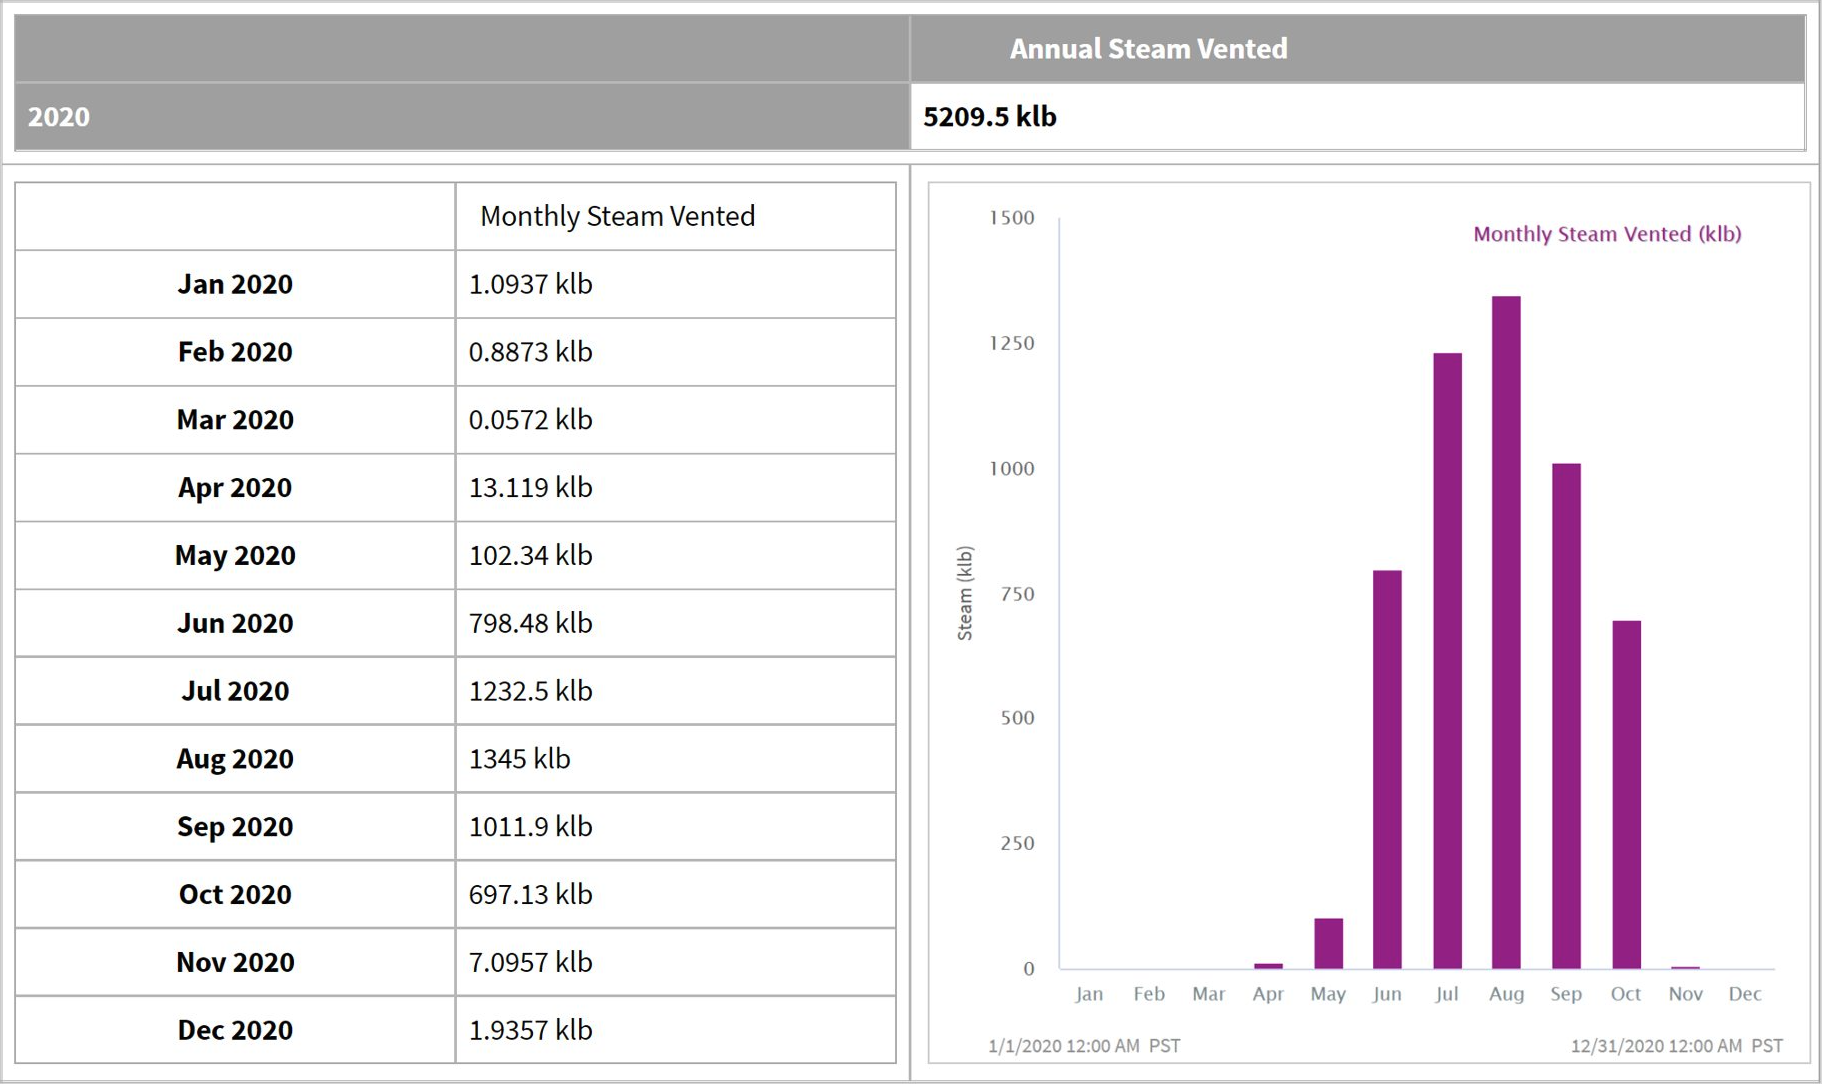Click the 0.0572 klb value
Image resolution: width=1822 pixels, height=1084 pixels.
(x=530, y=419)
